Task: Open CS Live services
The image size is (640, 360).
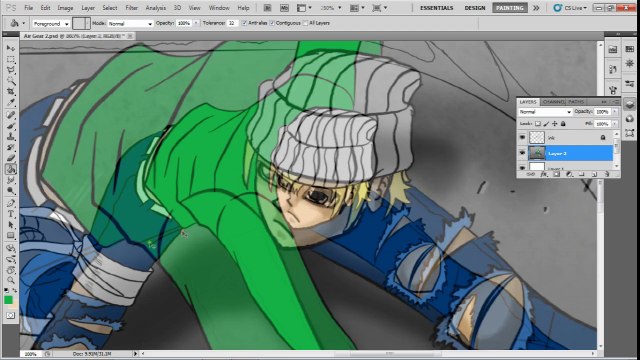Action: click(x=571, y=8)
